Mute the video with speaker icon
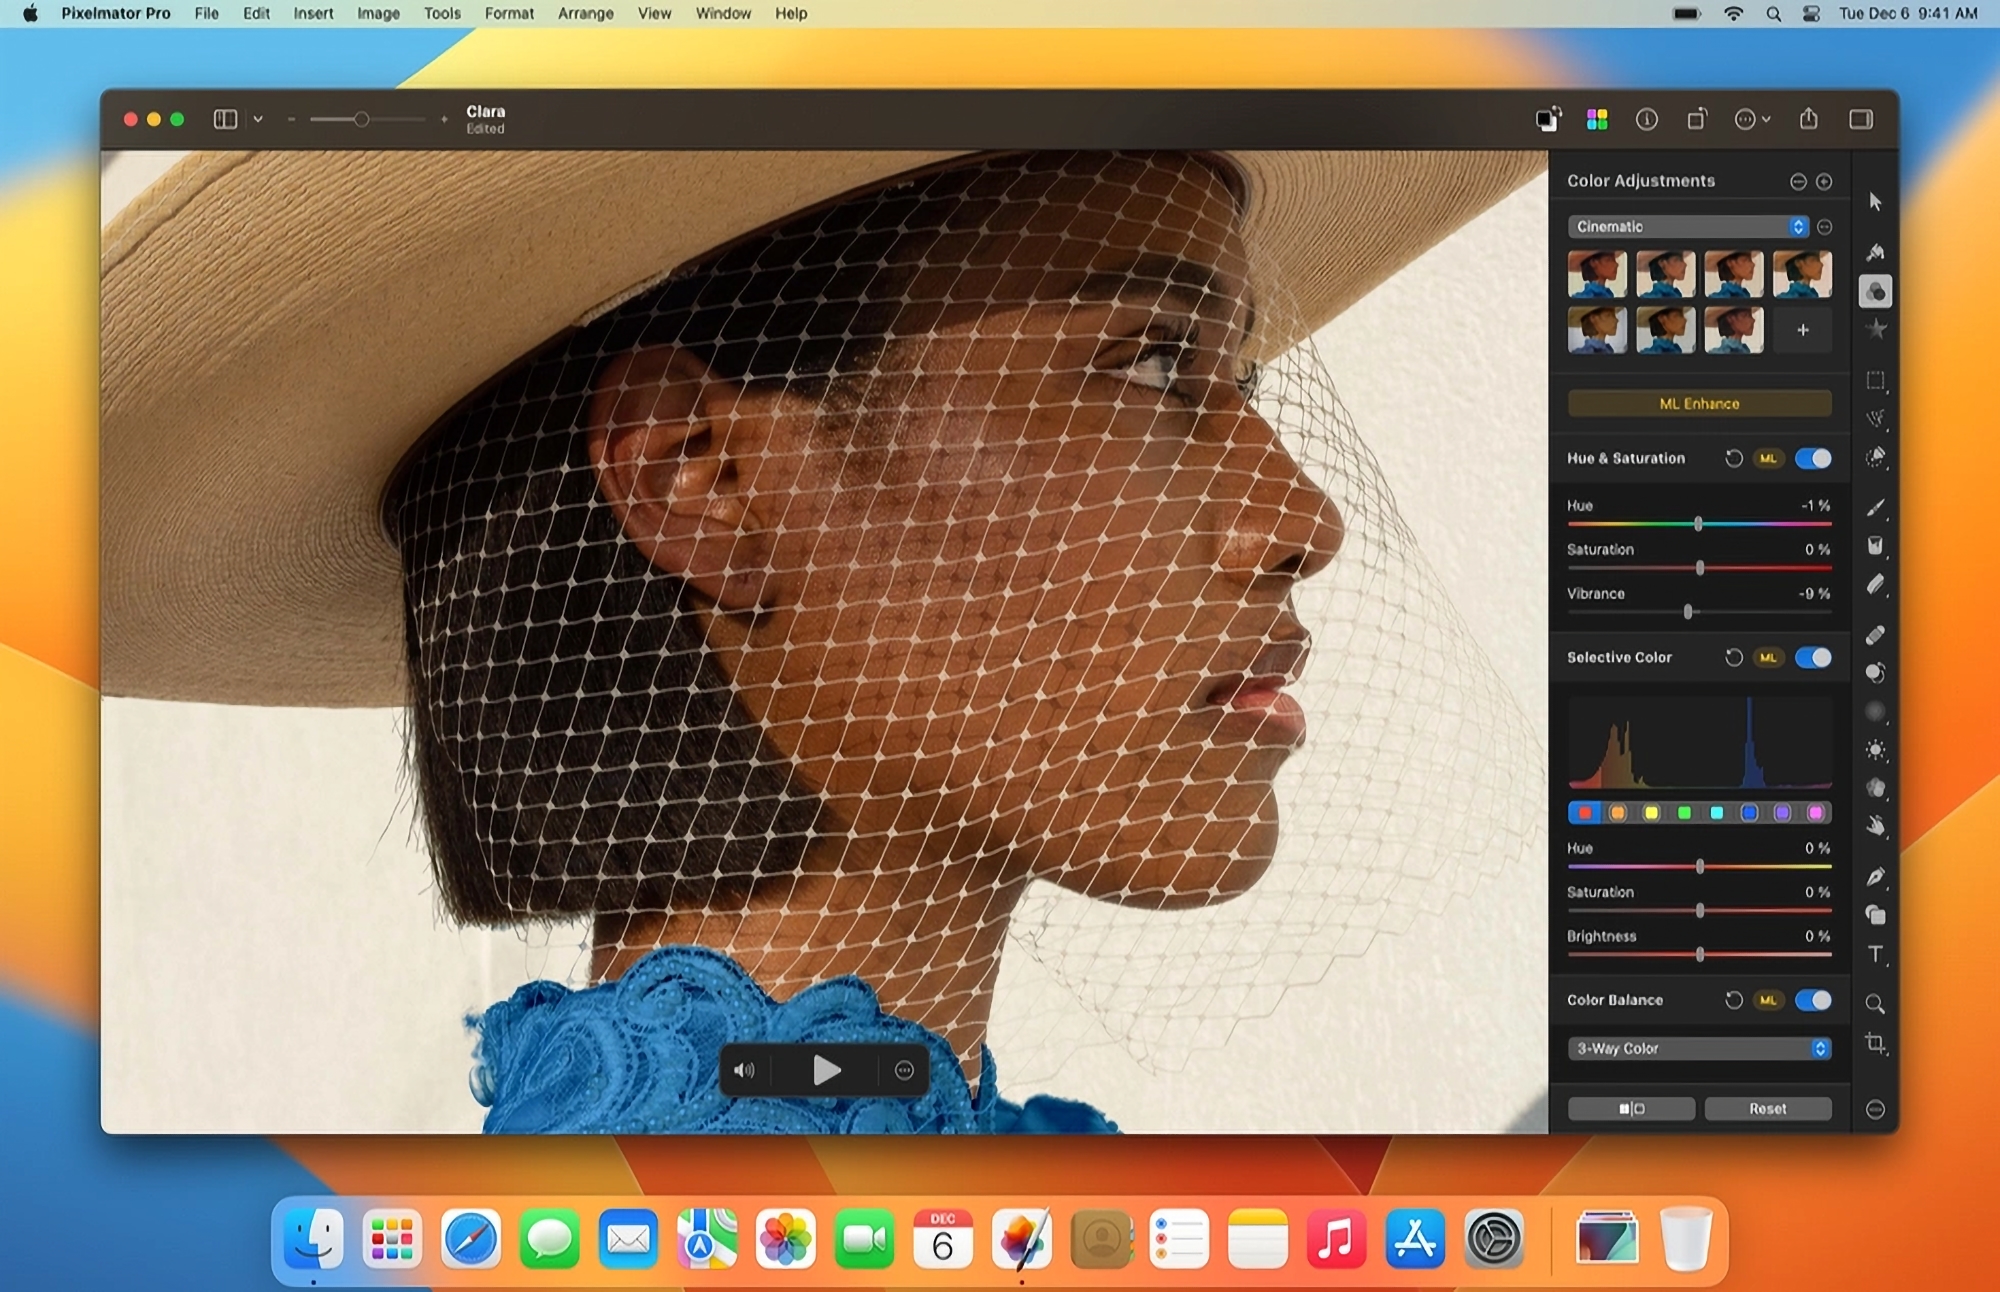 point(744,1070)
